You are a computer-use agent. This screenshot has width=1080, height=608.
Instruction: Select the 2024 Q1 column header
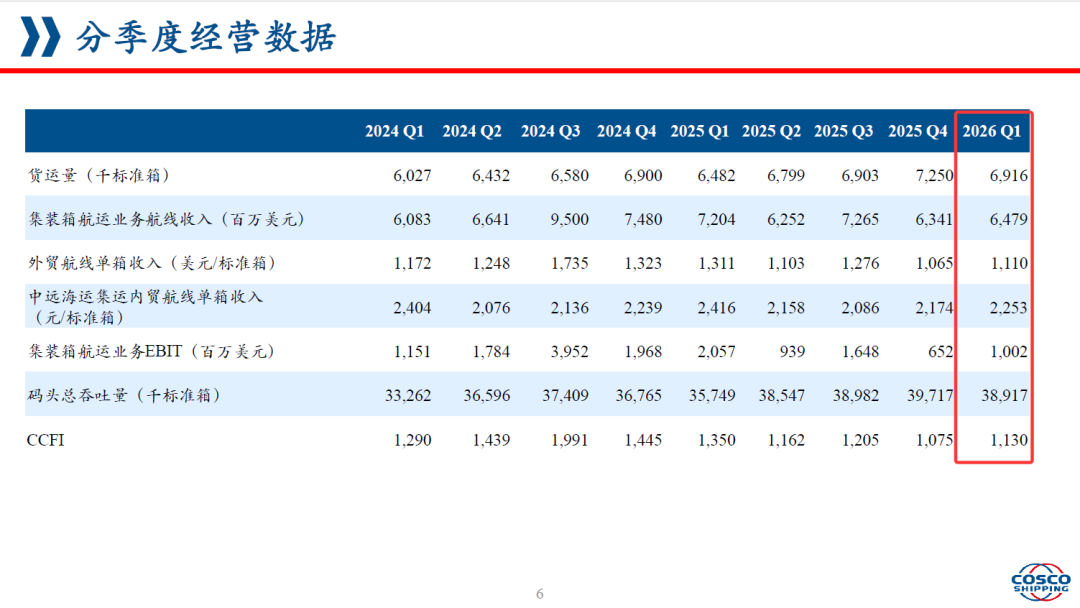pos(394,131)
